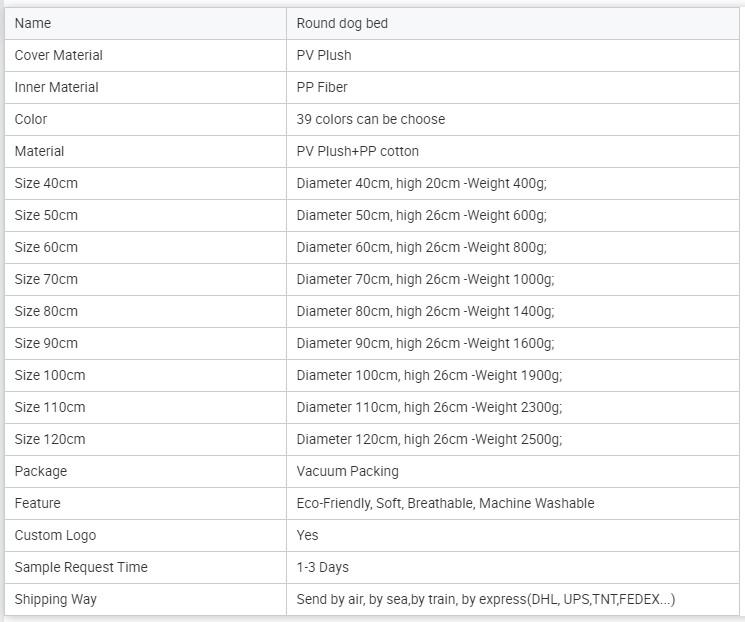745x622 pixels.
Task: Select 'Diameter 110cm, Weight 2300g' cell
Action: point(513,407)
